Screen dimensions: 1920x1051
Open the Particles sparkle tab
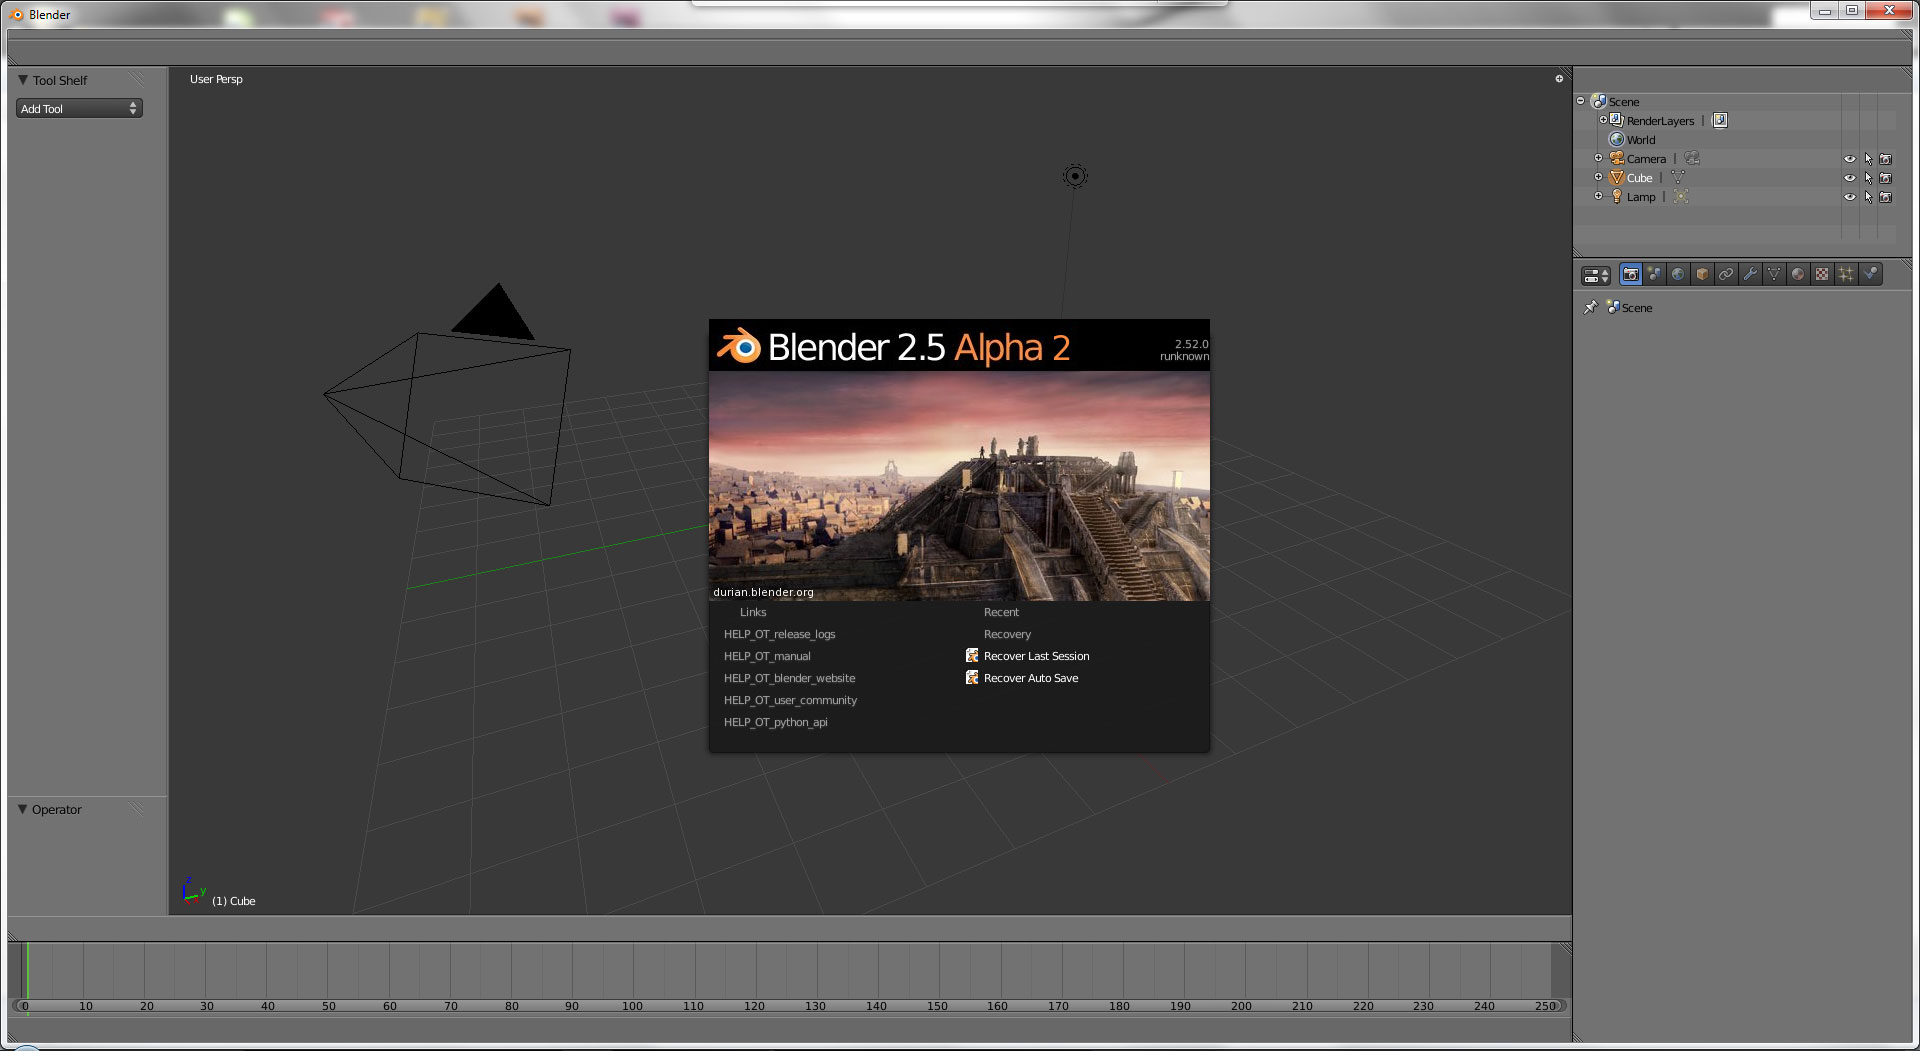pos(1846,274)
